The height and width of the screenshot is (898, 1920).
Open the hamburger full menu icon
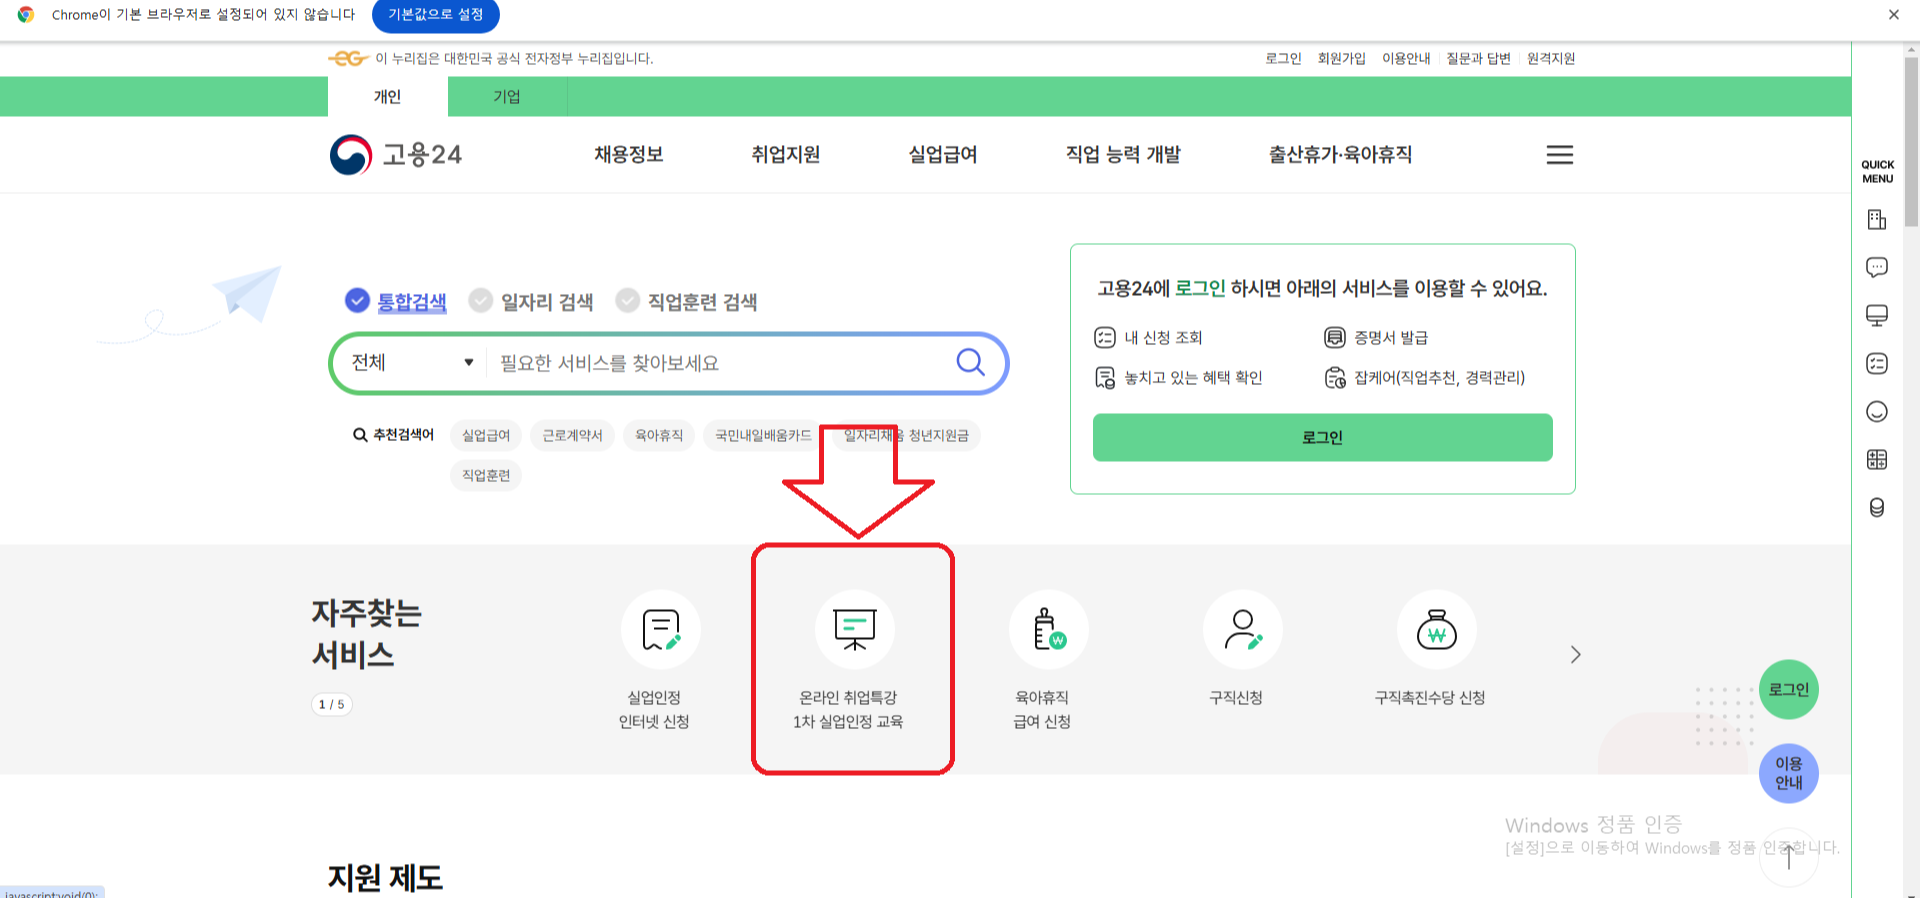(1559, 155)
